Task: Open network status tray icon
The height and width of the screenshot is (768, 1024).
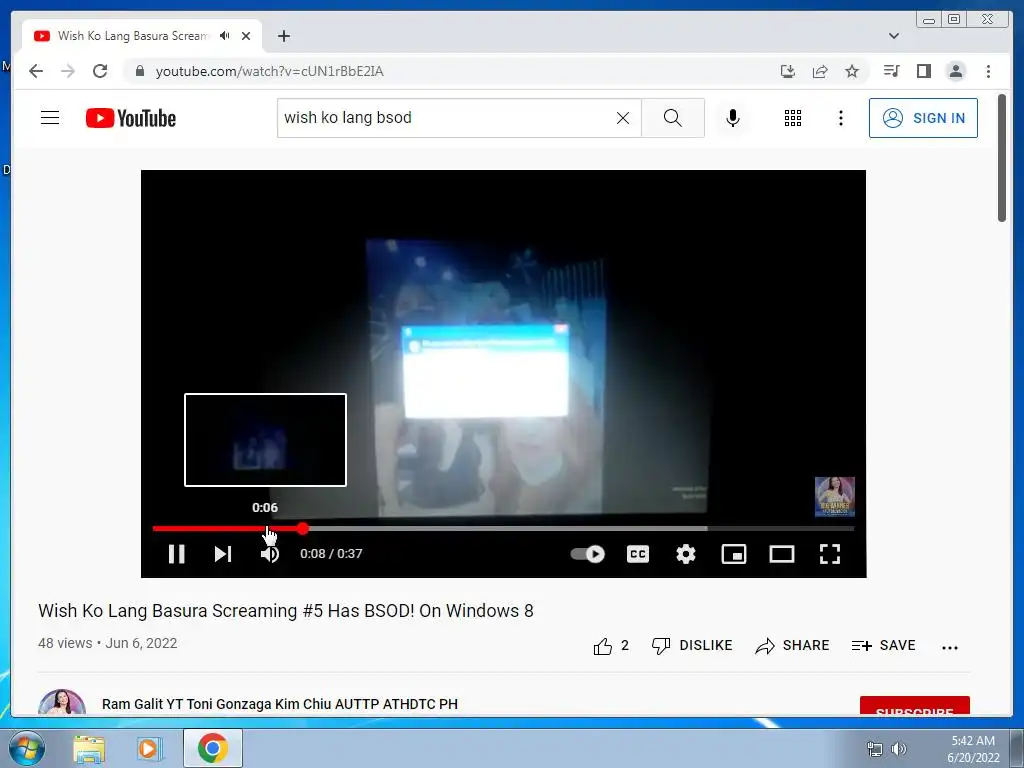Action: click(x=874, y=749)
